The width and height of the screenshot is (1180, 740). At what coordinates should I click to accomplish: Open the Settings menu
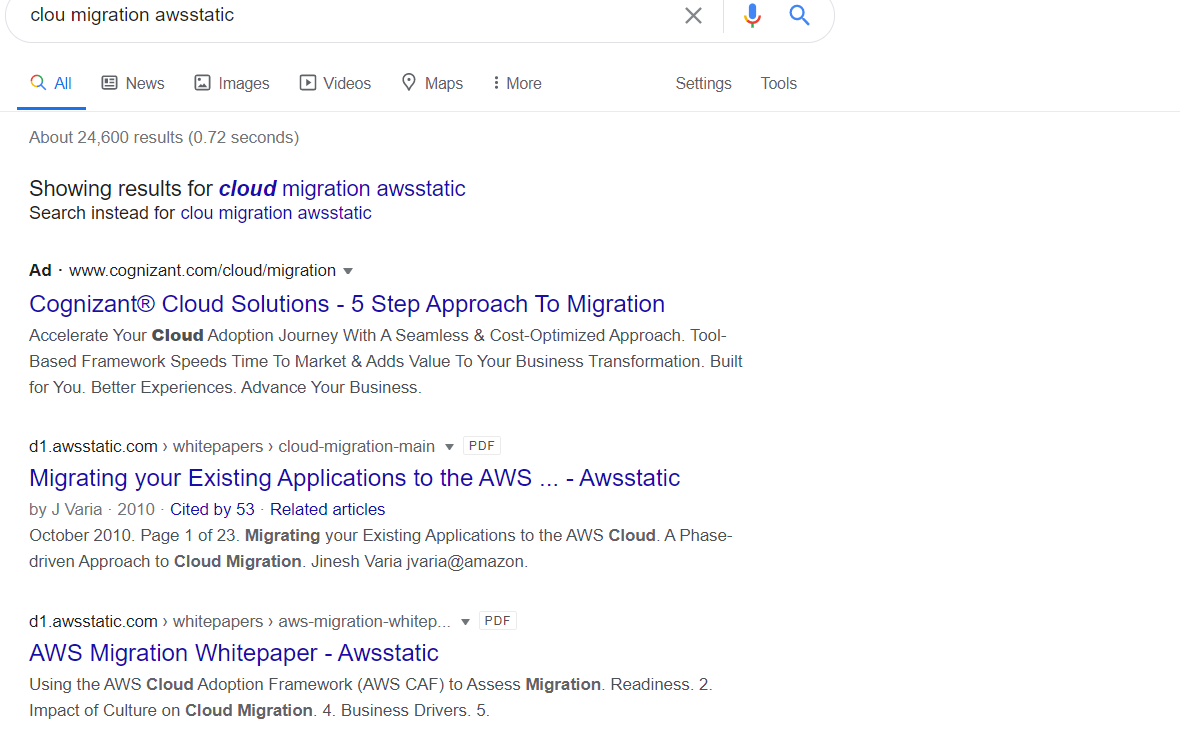[703, 83]
